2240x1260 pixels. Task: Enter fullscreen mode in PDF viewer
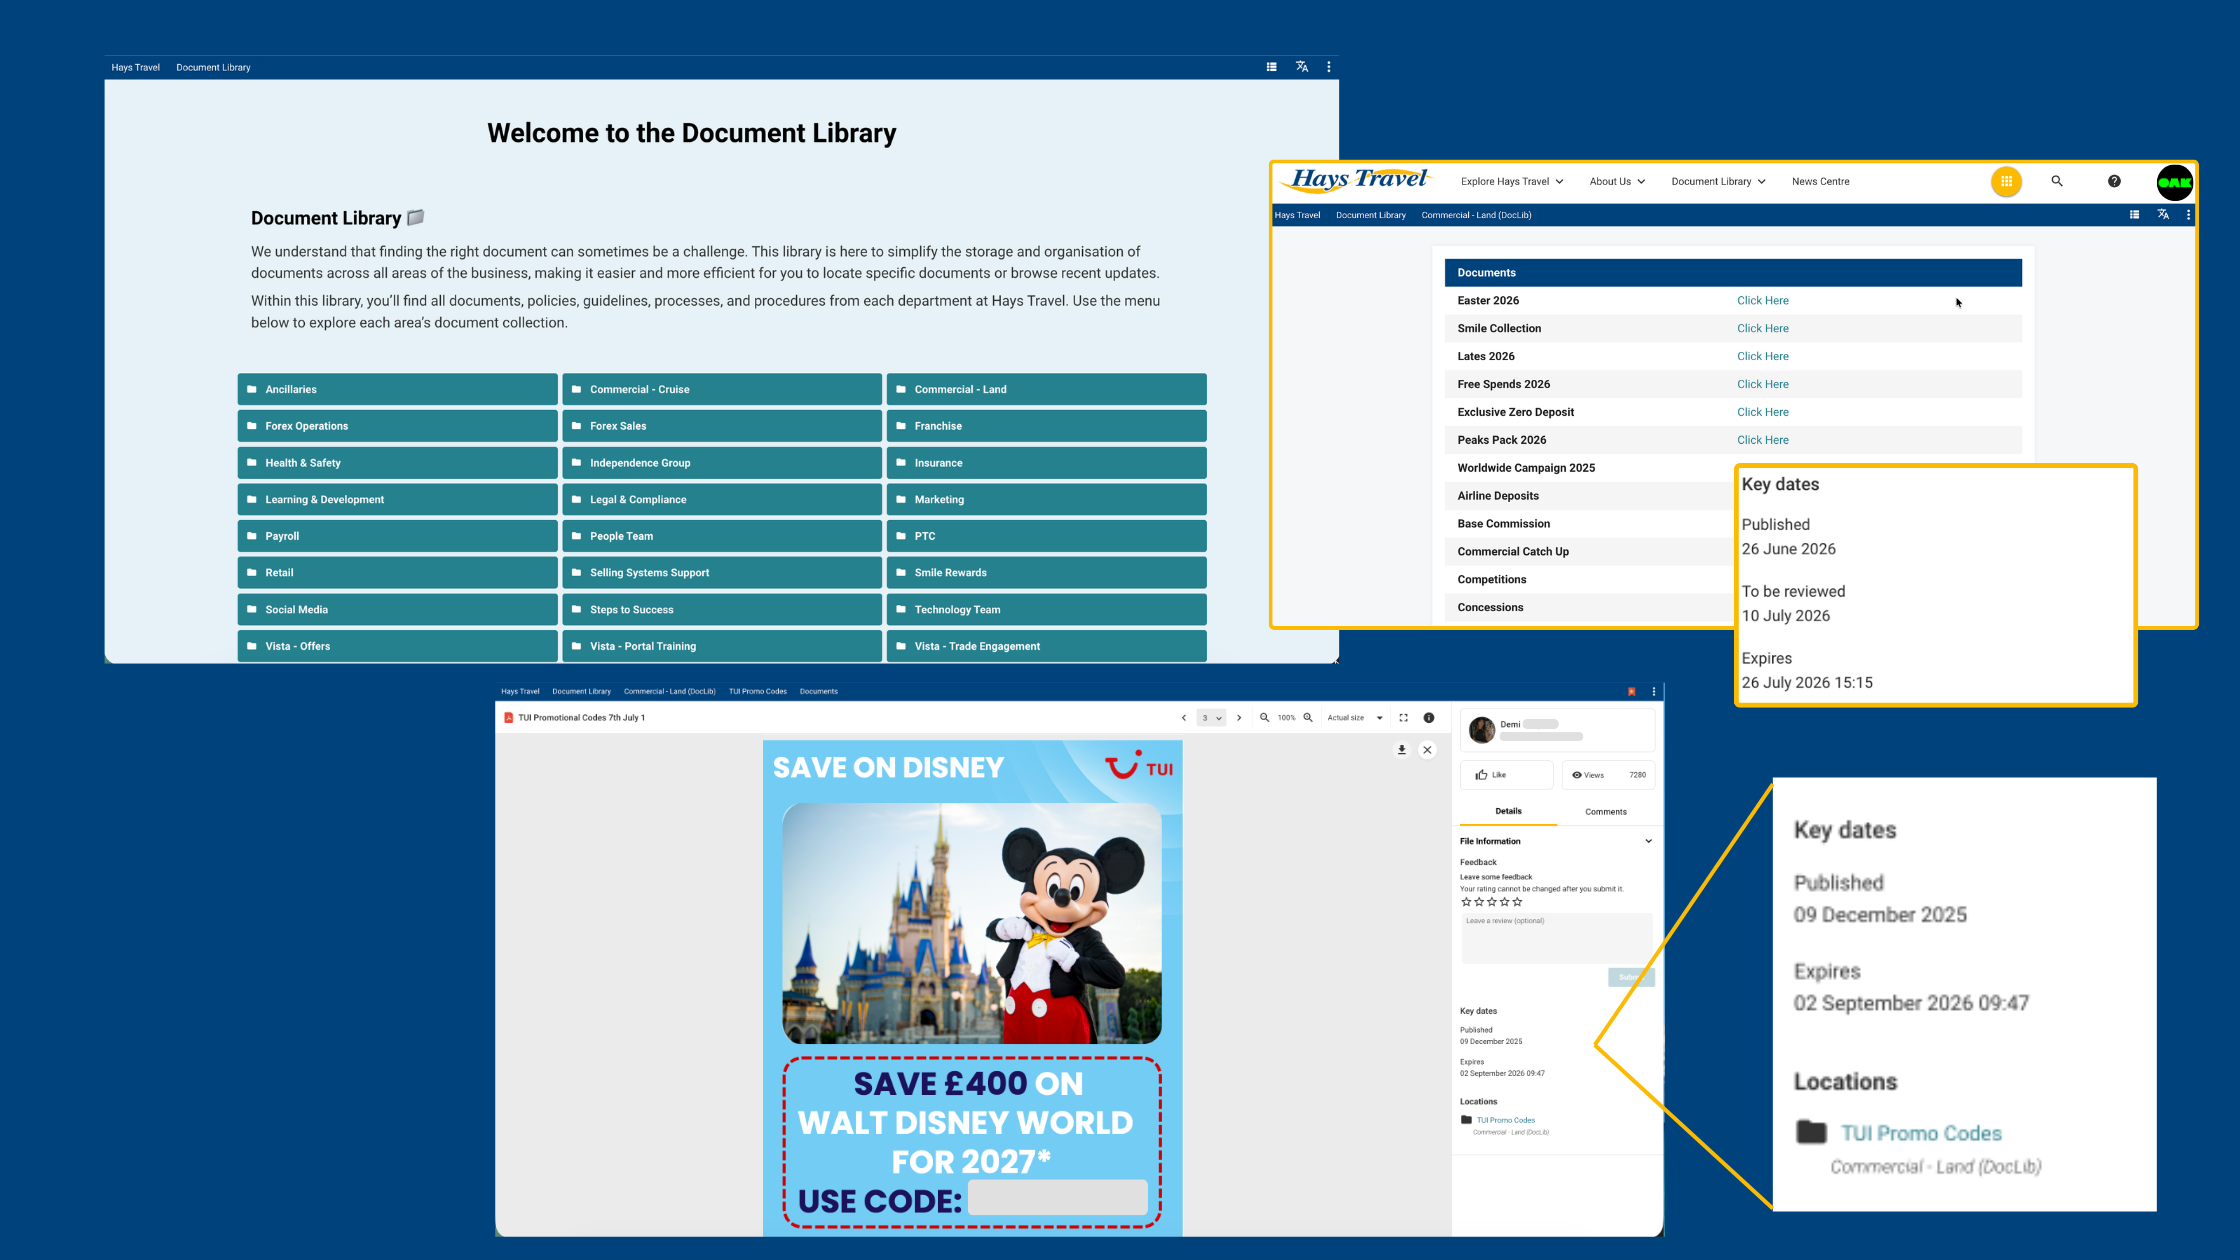pos(1403,718)
